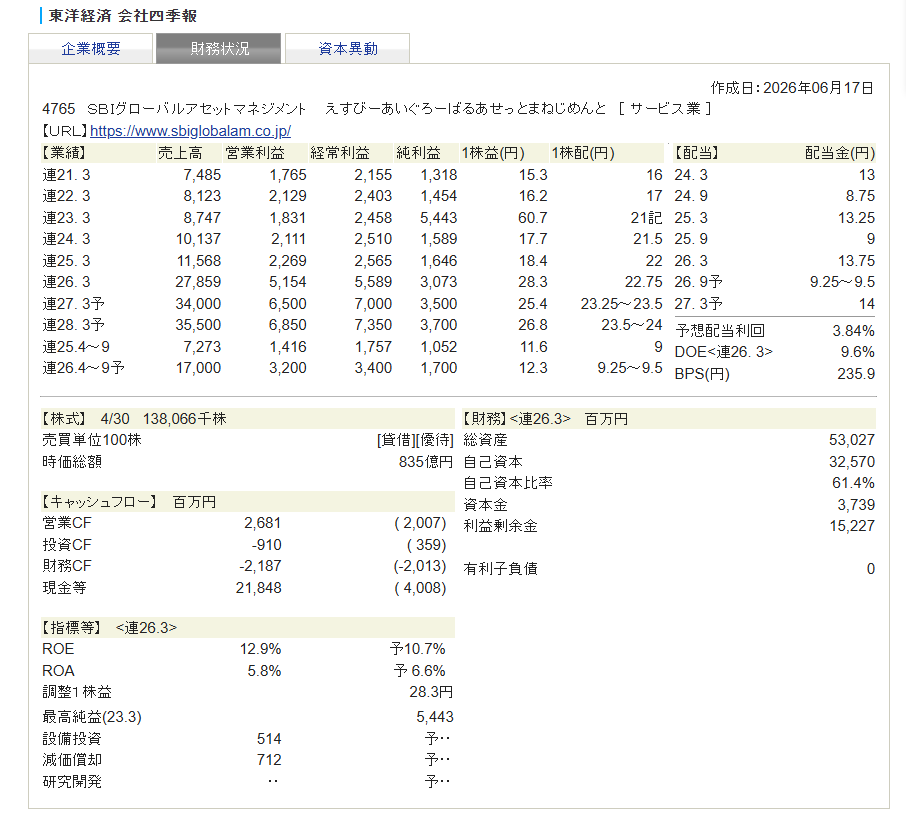Click operating profit 2,269 for 連25.3
This screenshot has width=906, height=826.
288,261
